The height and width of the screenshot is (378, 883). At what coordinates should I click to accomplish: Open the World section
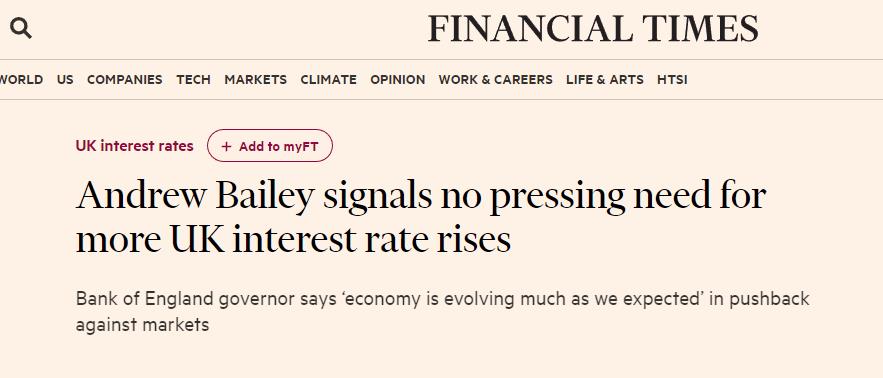pyautogui.click(x=21, y=80)
